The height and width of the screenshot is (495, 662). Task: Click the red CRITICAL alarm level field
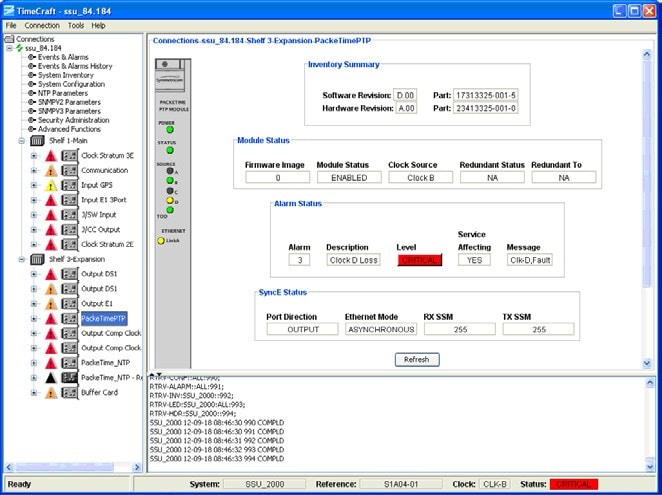(420, 260)
